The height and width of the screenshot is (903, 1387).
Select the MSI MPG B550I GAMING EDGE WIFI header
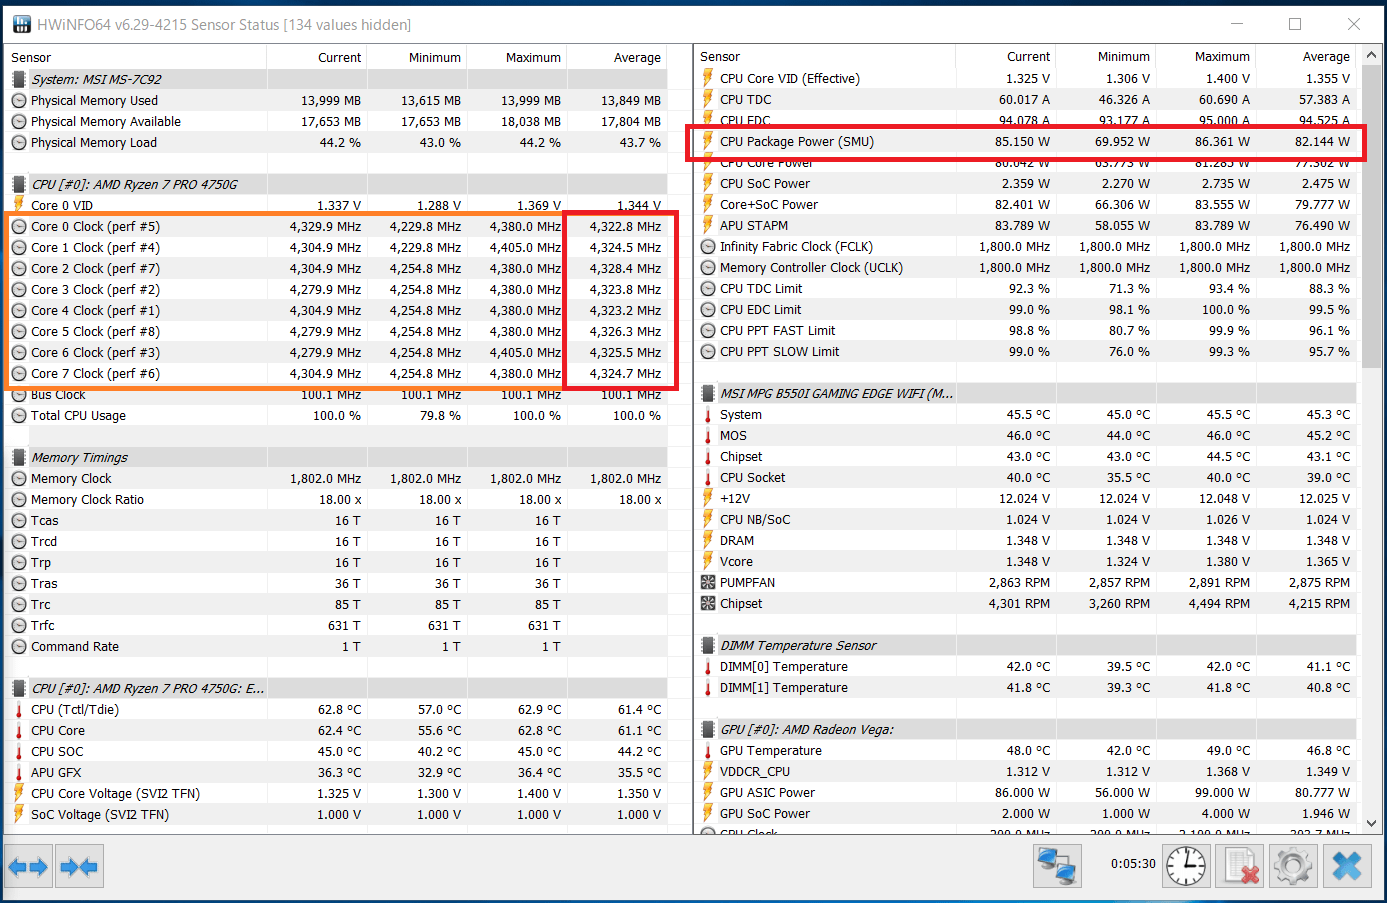click(1026, 393)
